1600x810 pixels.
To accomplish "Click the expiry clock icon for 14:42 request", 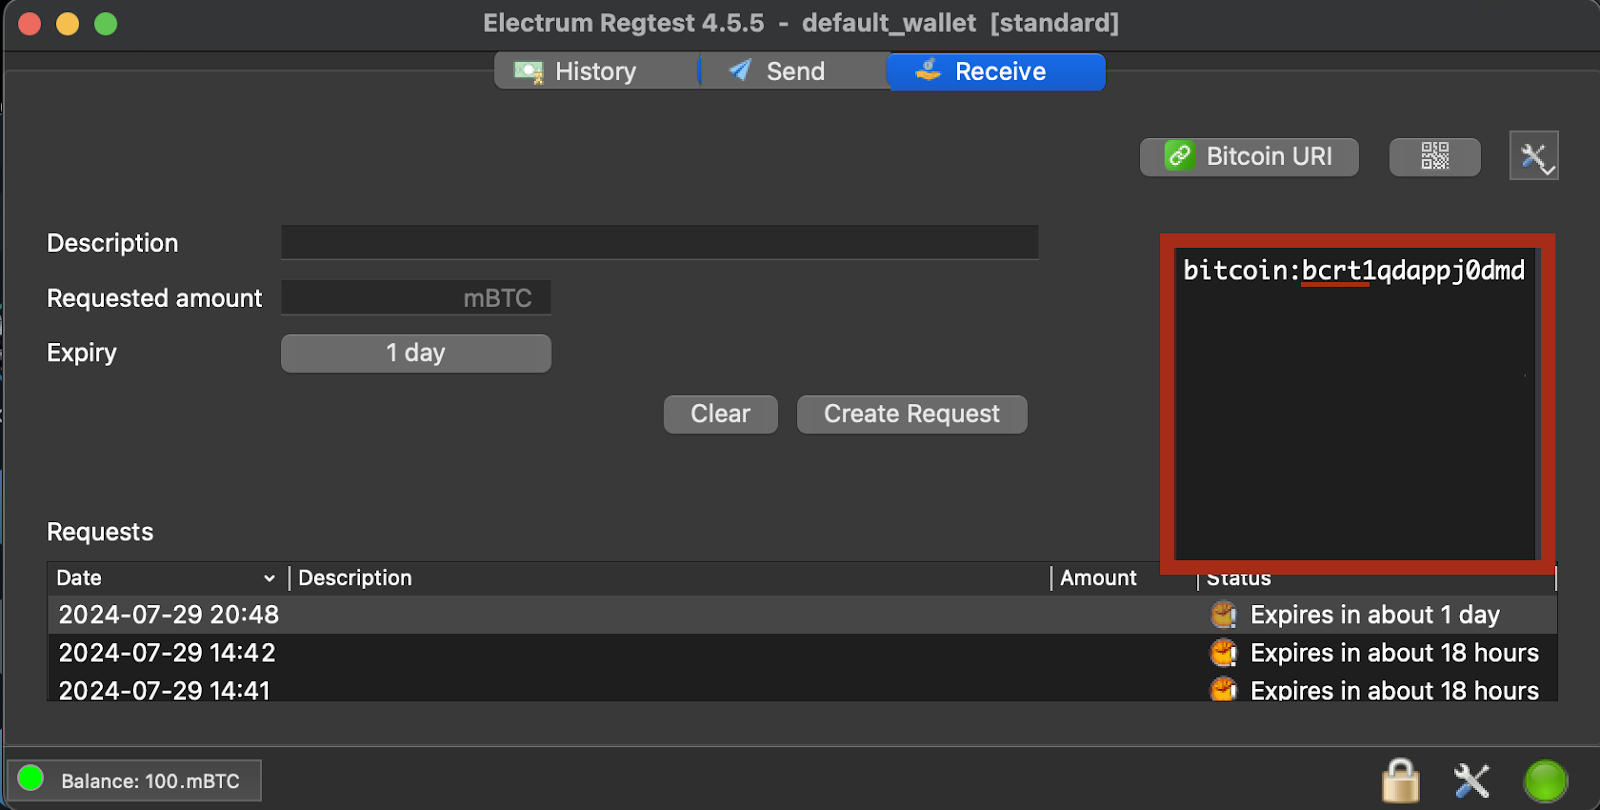I will pyautogui.click(x=1223, y=653).
